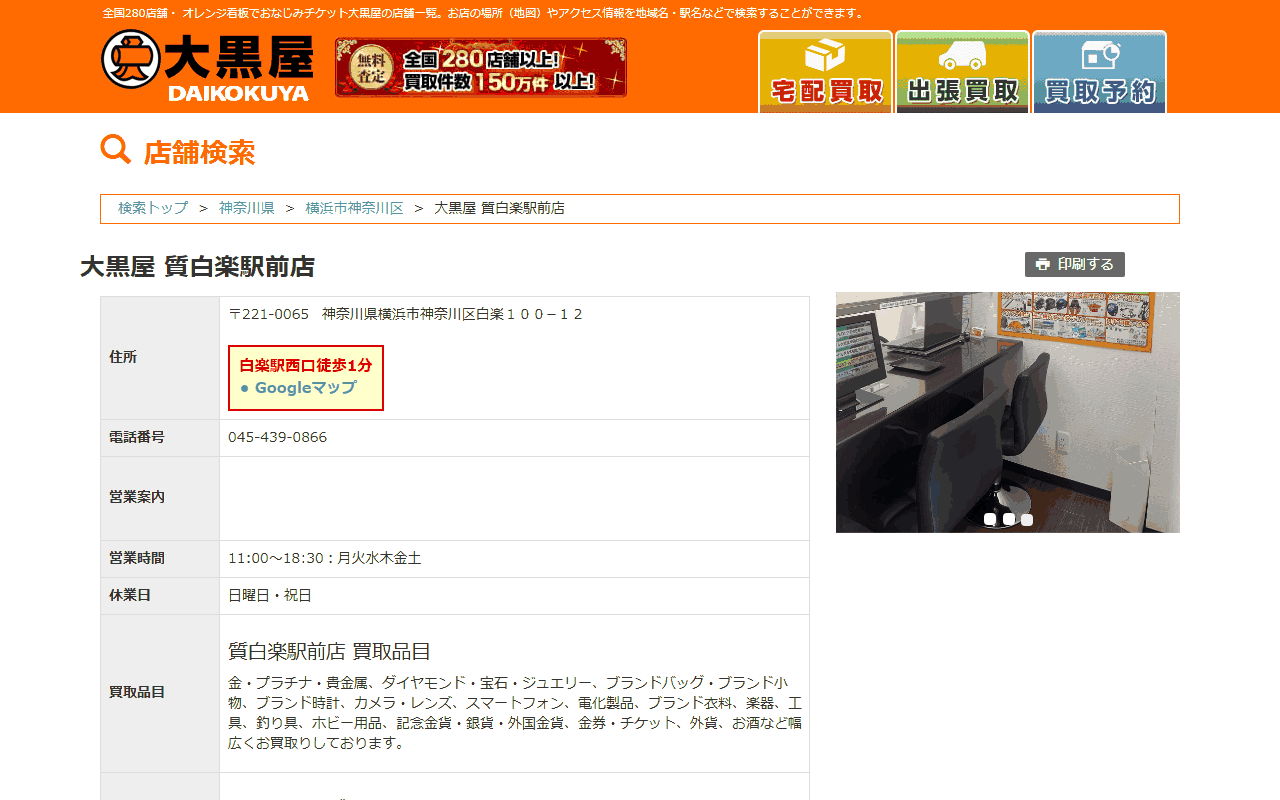
Task: Select the first carousel dot on store photo
Action: pos(990,519)
